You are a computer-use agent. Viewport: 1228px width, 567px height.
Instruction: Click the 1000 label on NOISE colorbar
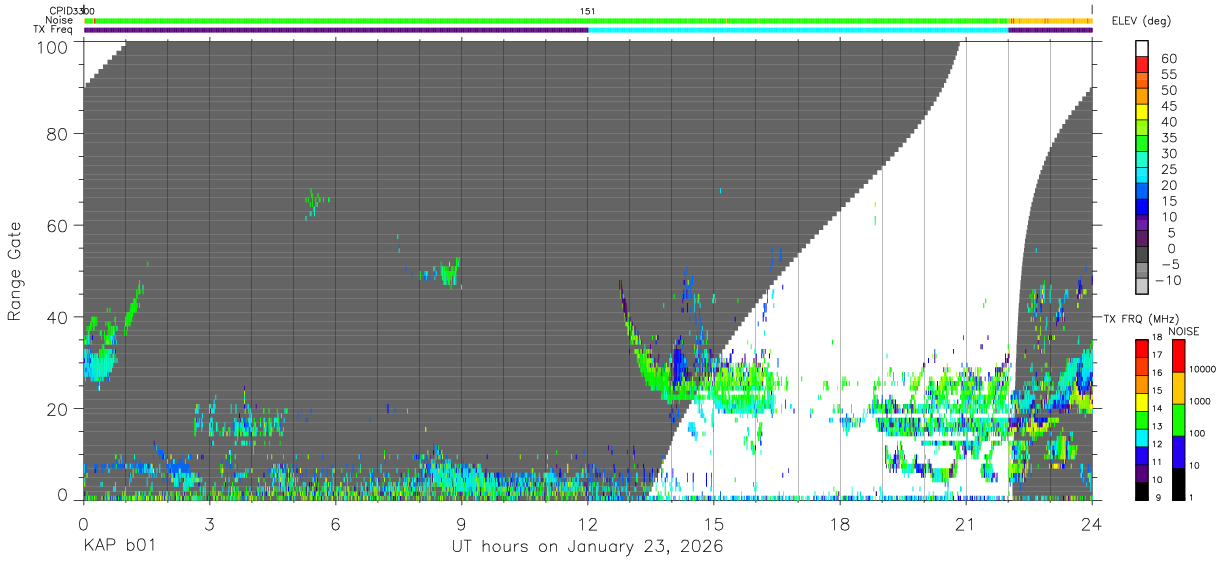click(x=1201, y=401)
